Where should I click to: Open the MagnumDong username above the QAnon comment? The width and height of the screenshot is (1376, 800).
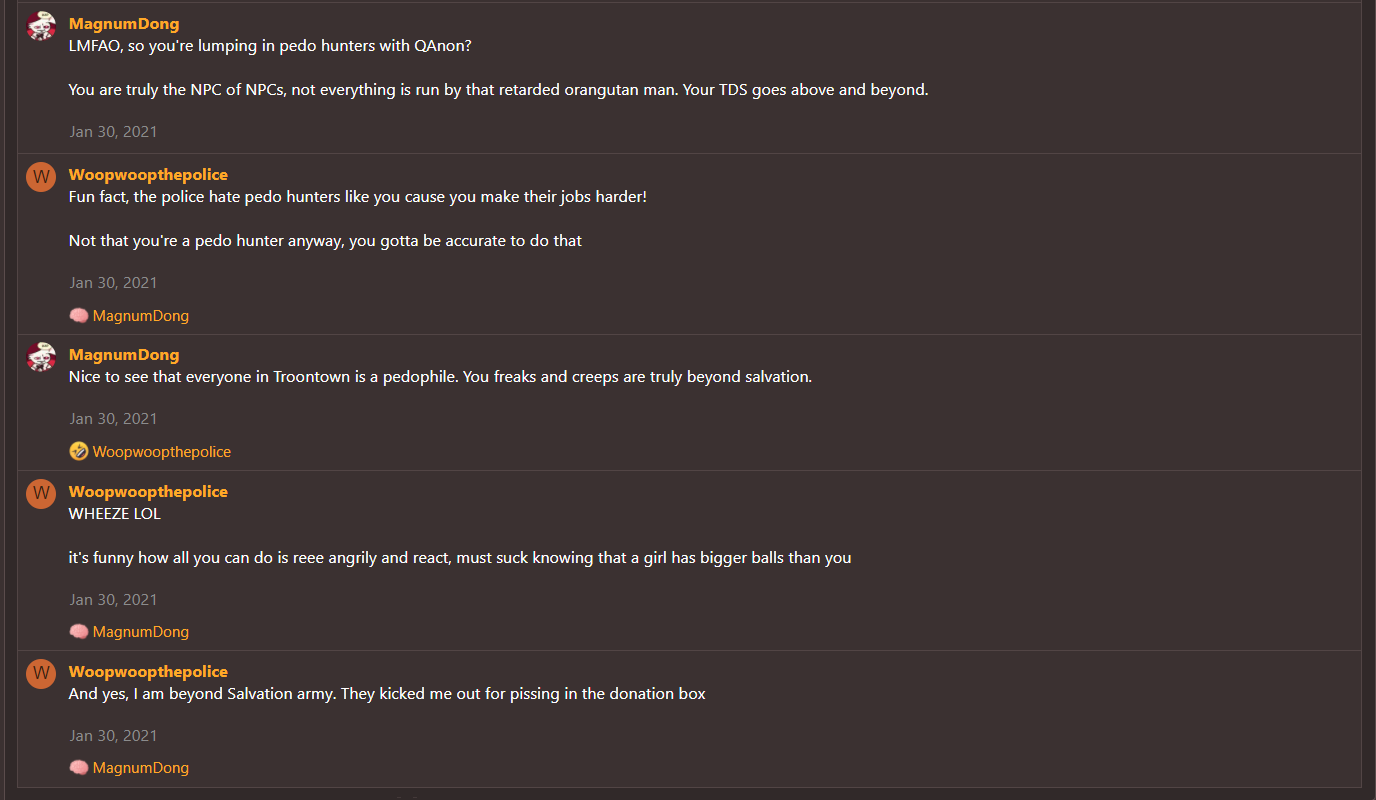pos(124,24)
